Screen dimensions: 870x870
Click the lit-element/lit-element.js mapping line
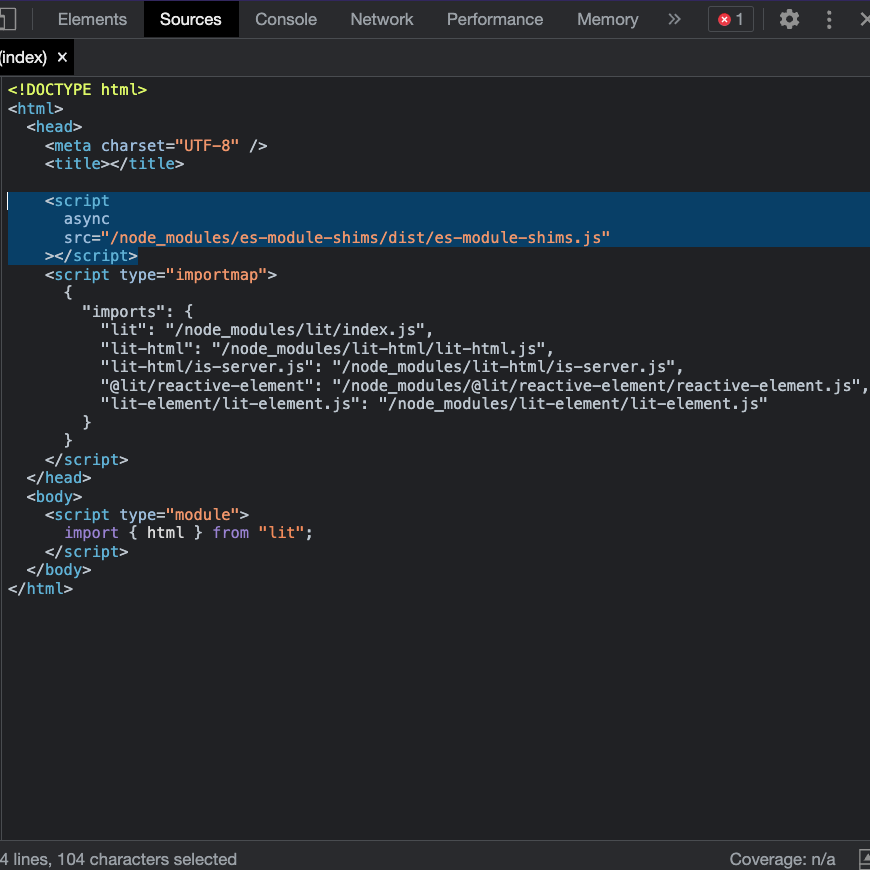tap(434, 404)
